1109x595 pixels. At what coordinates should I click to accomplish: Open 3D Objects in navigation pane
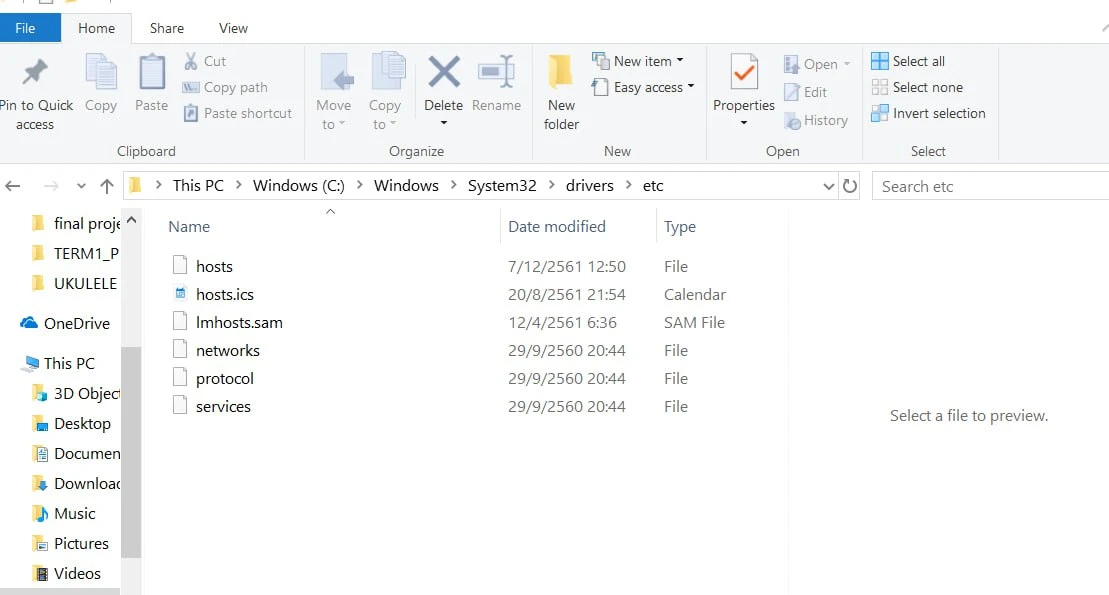coord(87,393)
